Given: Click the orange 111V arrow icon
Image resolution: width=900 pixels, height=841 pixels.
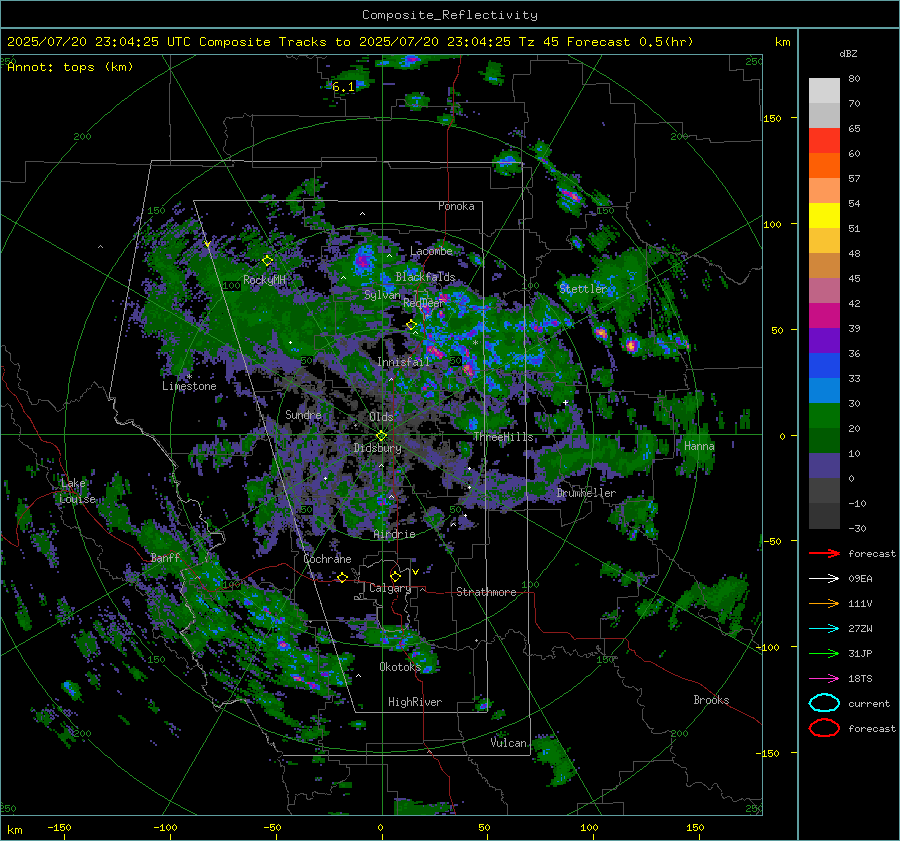Looking at the screenshot, I should coord(824,603).
